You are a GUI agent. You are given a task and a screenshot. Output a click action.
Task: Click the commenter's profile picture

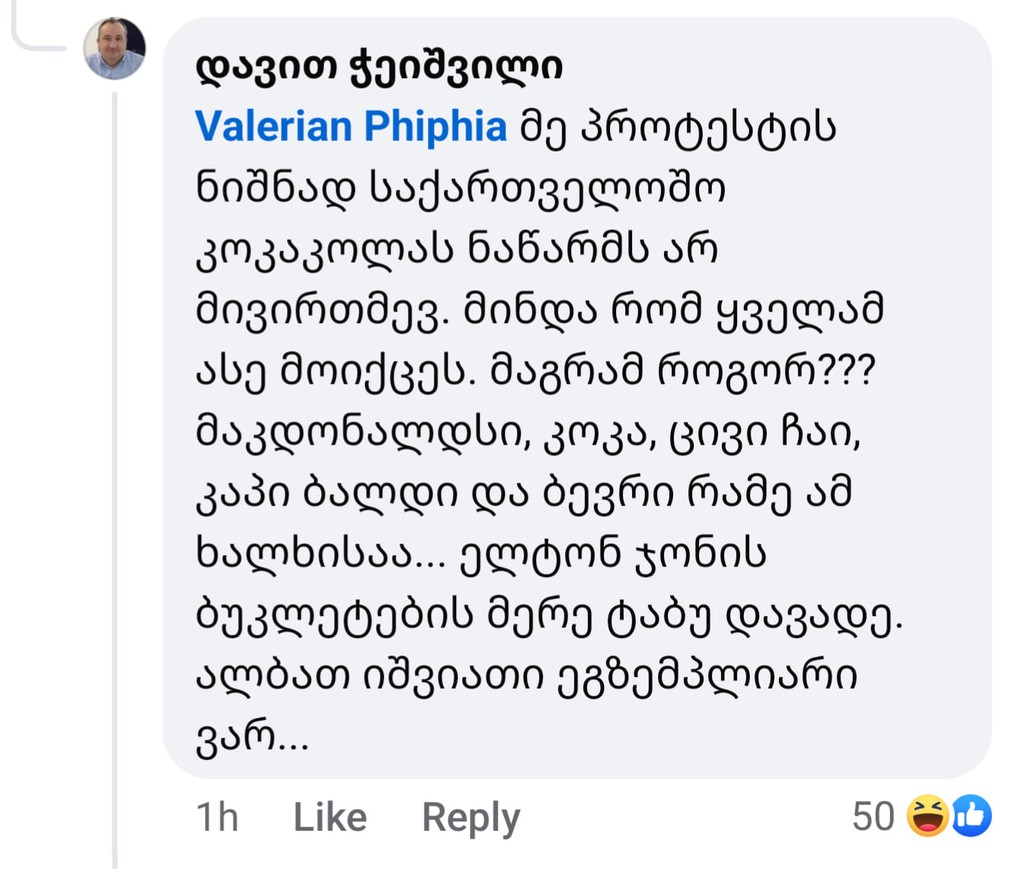(x=115, y=48)
